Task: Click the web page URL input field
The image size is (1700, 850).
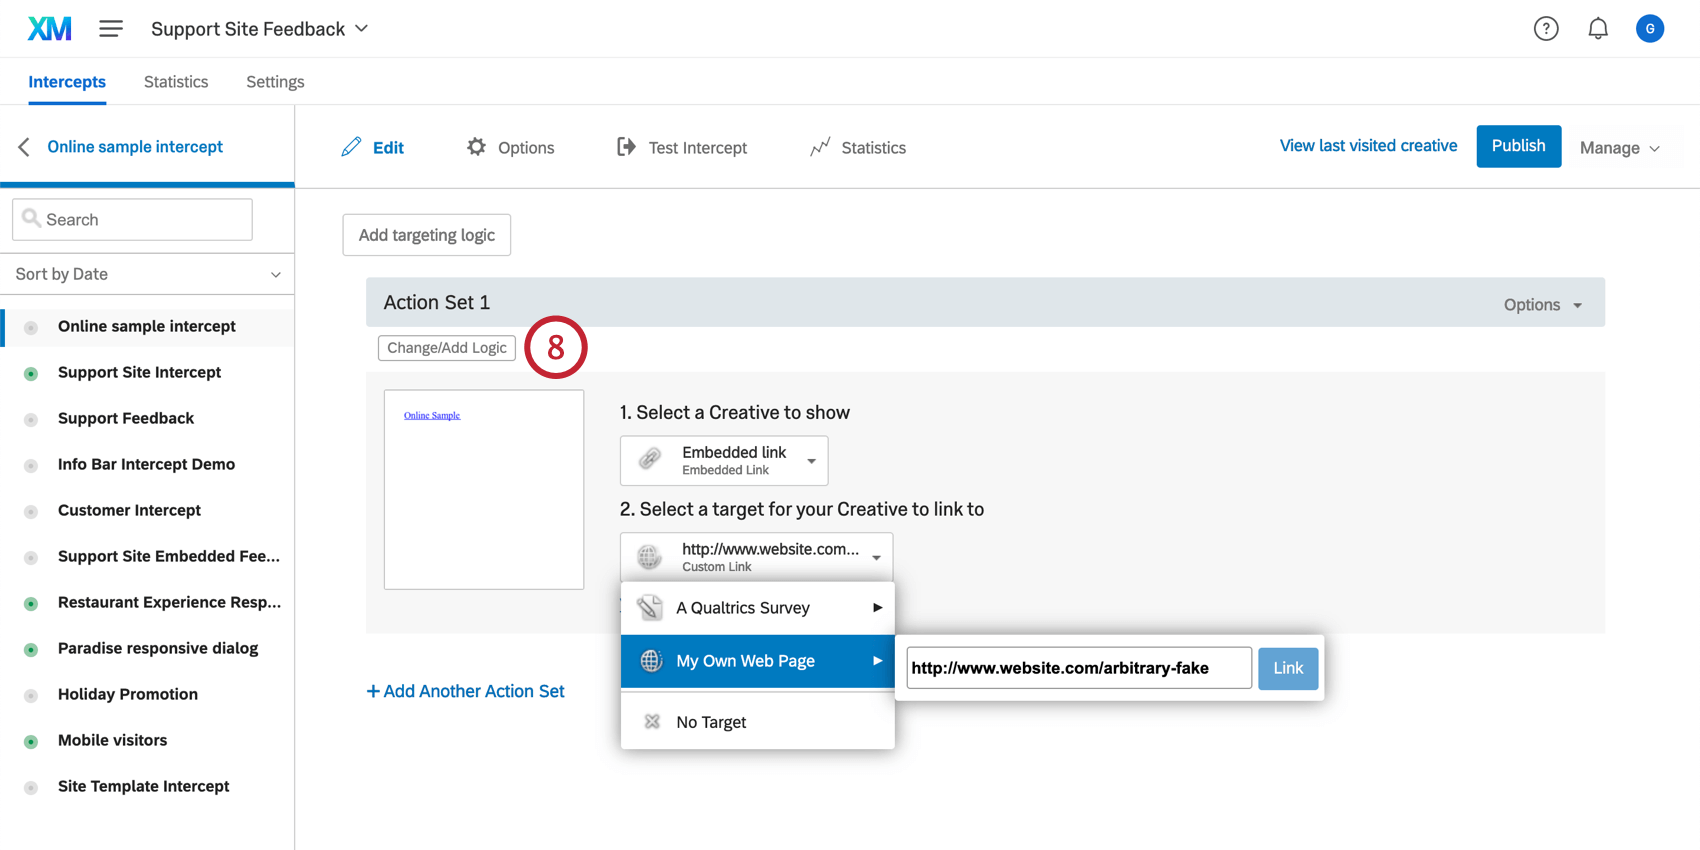Action: click(1078, 668)
